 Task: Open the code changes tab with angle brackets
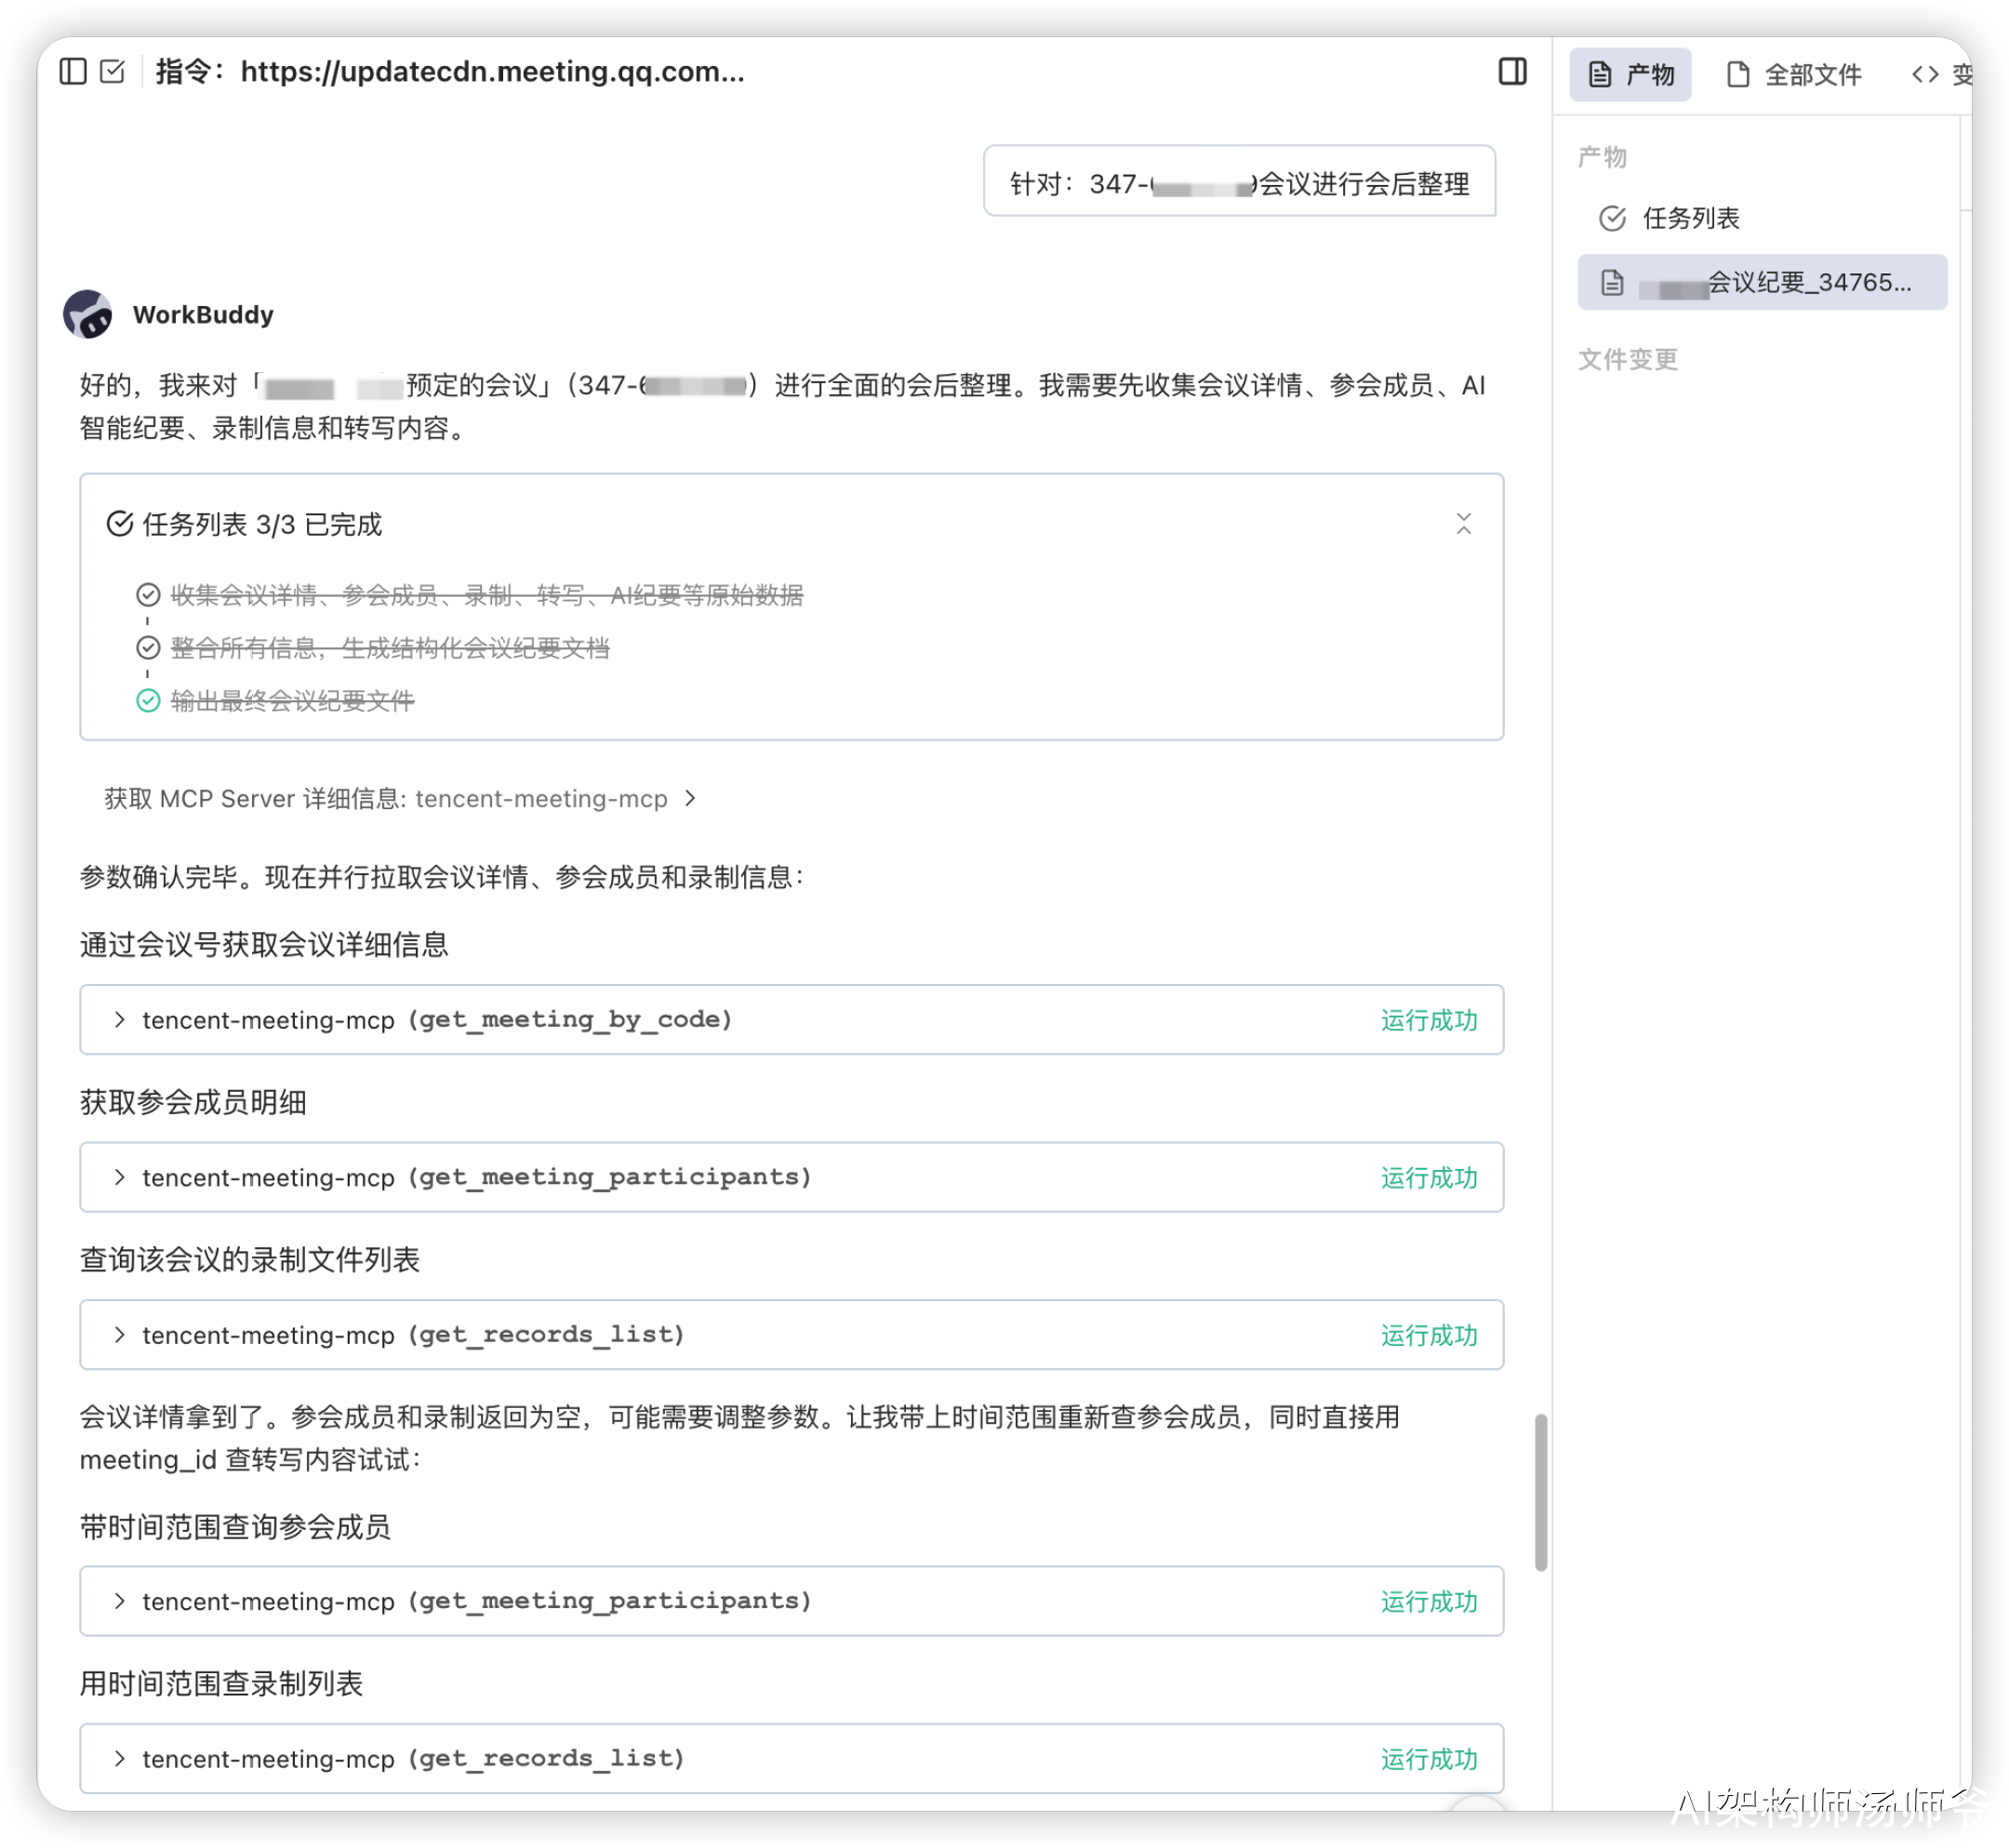(x=1940, y=75)
